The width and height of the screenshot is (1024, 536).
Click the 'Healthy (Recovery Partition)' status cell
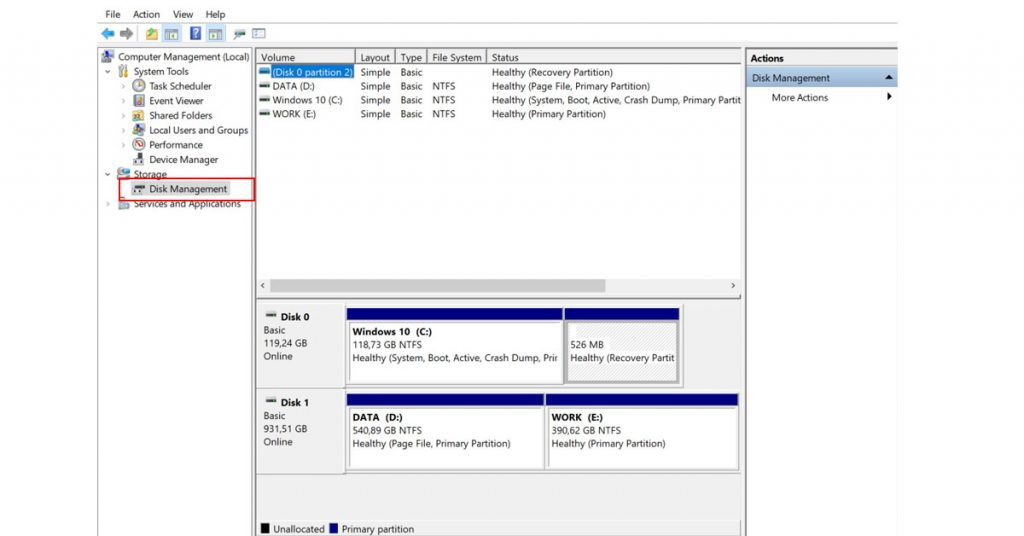(552, 72)
